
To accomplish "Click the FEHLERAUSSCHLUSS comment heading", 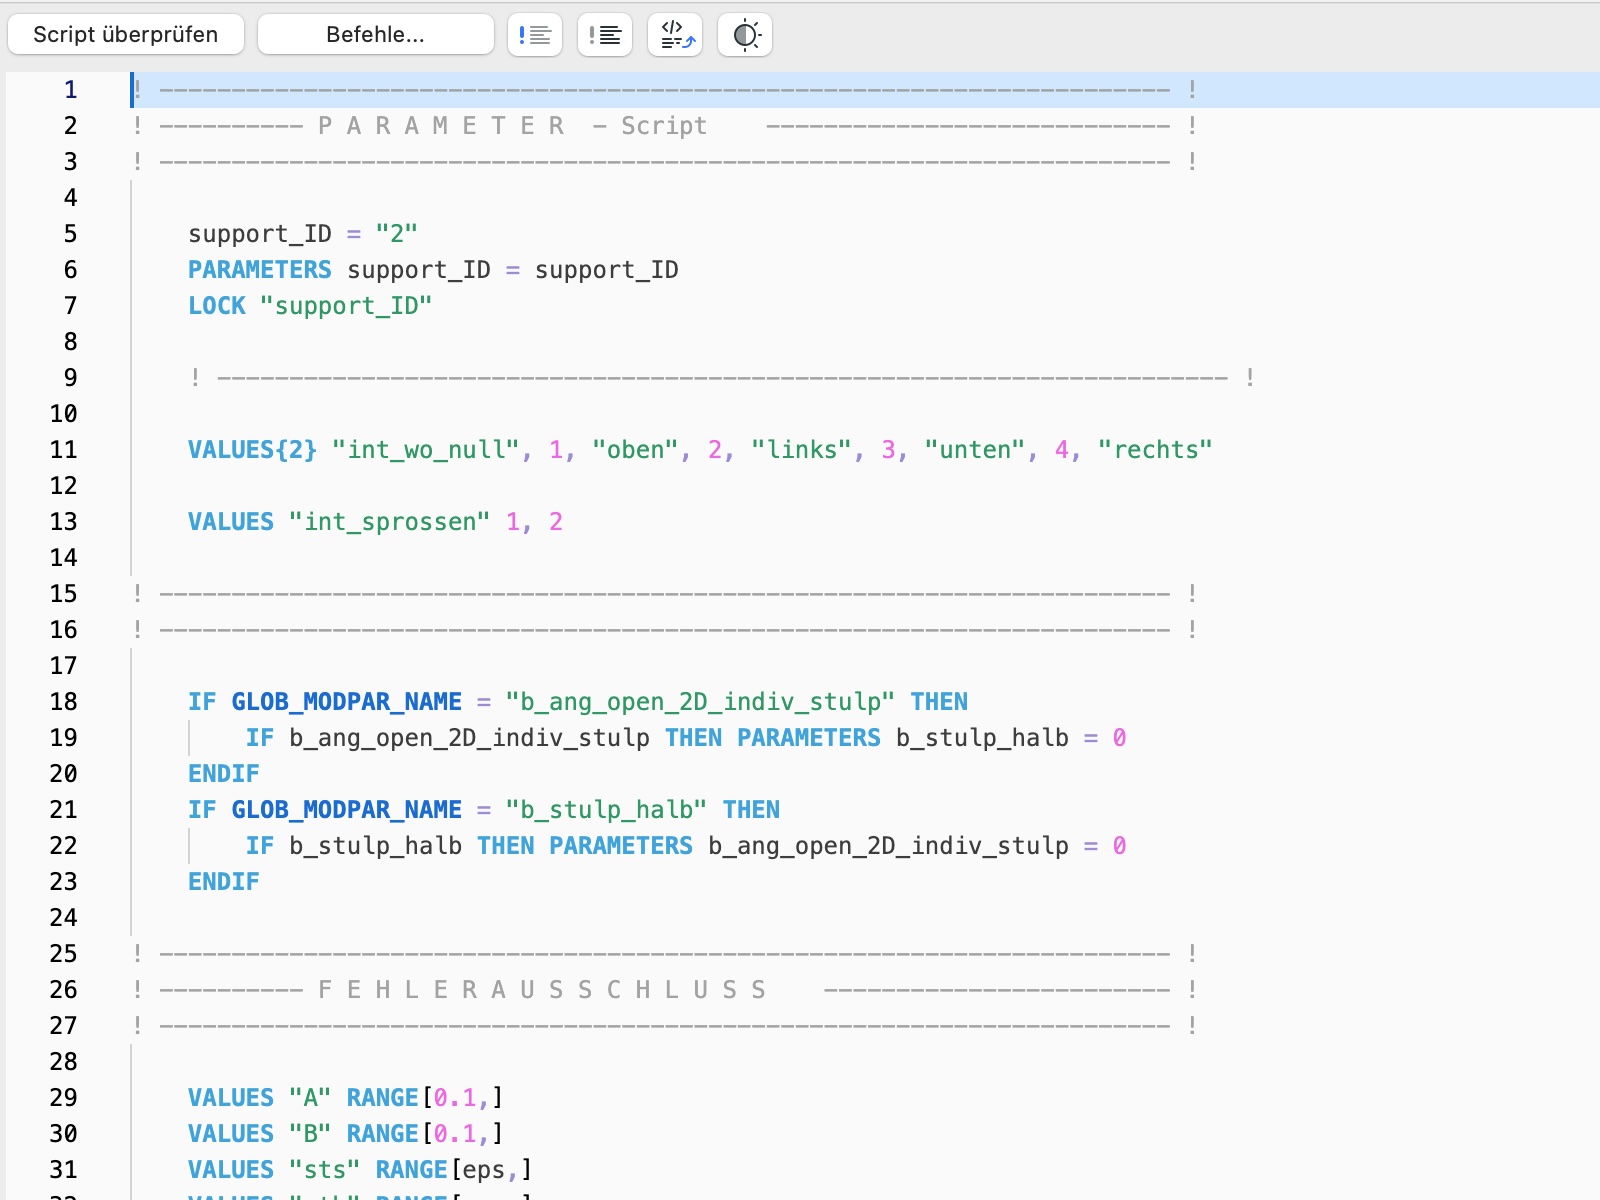I will point(542,990).
